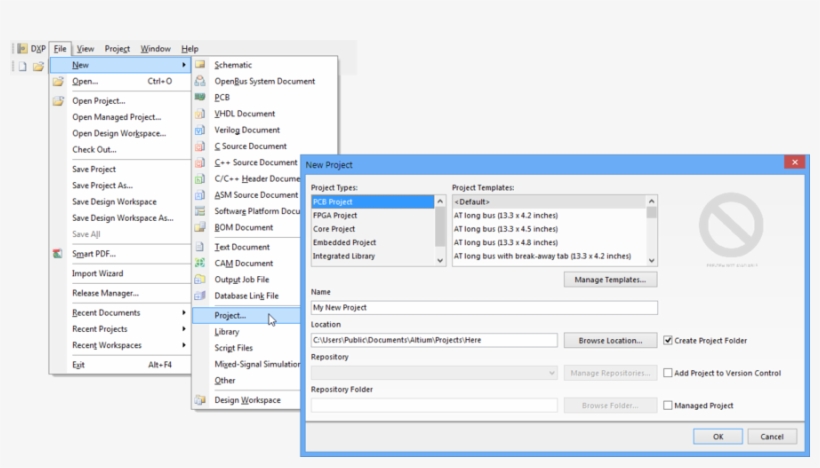This screenshot has width=820, height=468.
Task: Click the Cancel button
Action: pos(772,437)
